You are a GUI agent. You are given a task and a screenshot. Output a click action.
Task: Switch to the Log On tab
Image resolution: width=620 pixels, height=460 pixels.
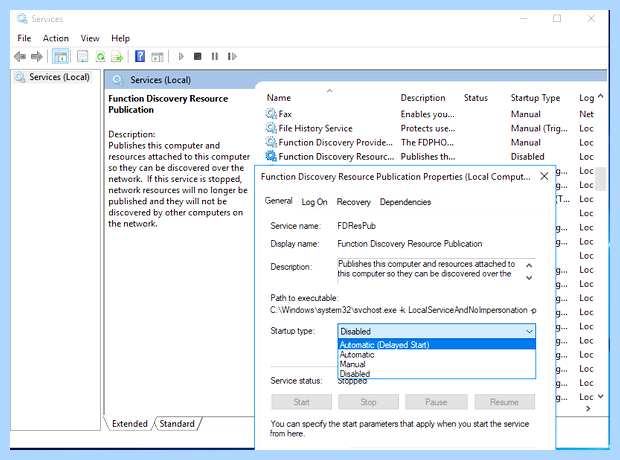[x=314, y=202]
